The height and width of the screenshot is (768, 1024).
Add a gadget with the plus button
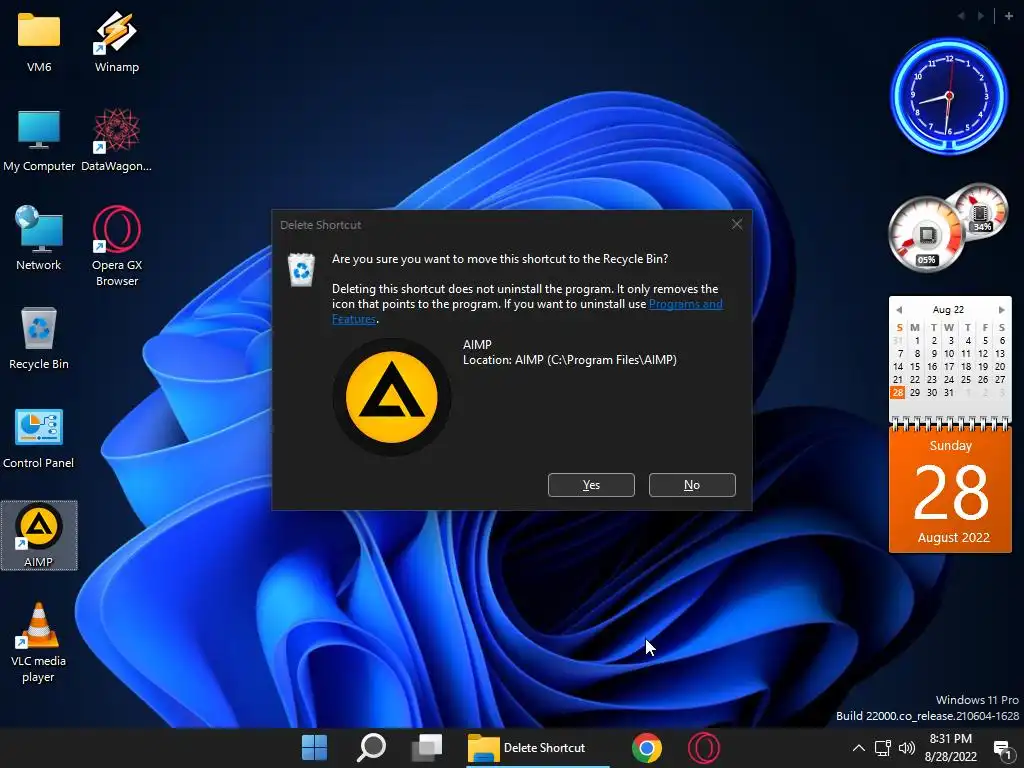tap(1008, 16)
